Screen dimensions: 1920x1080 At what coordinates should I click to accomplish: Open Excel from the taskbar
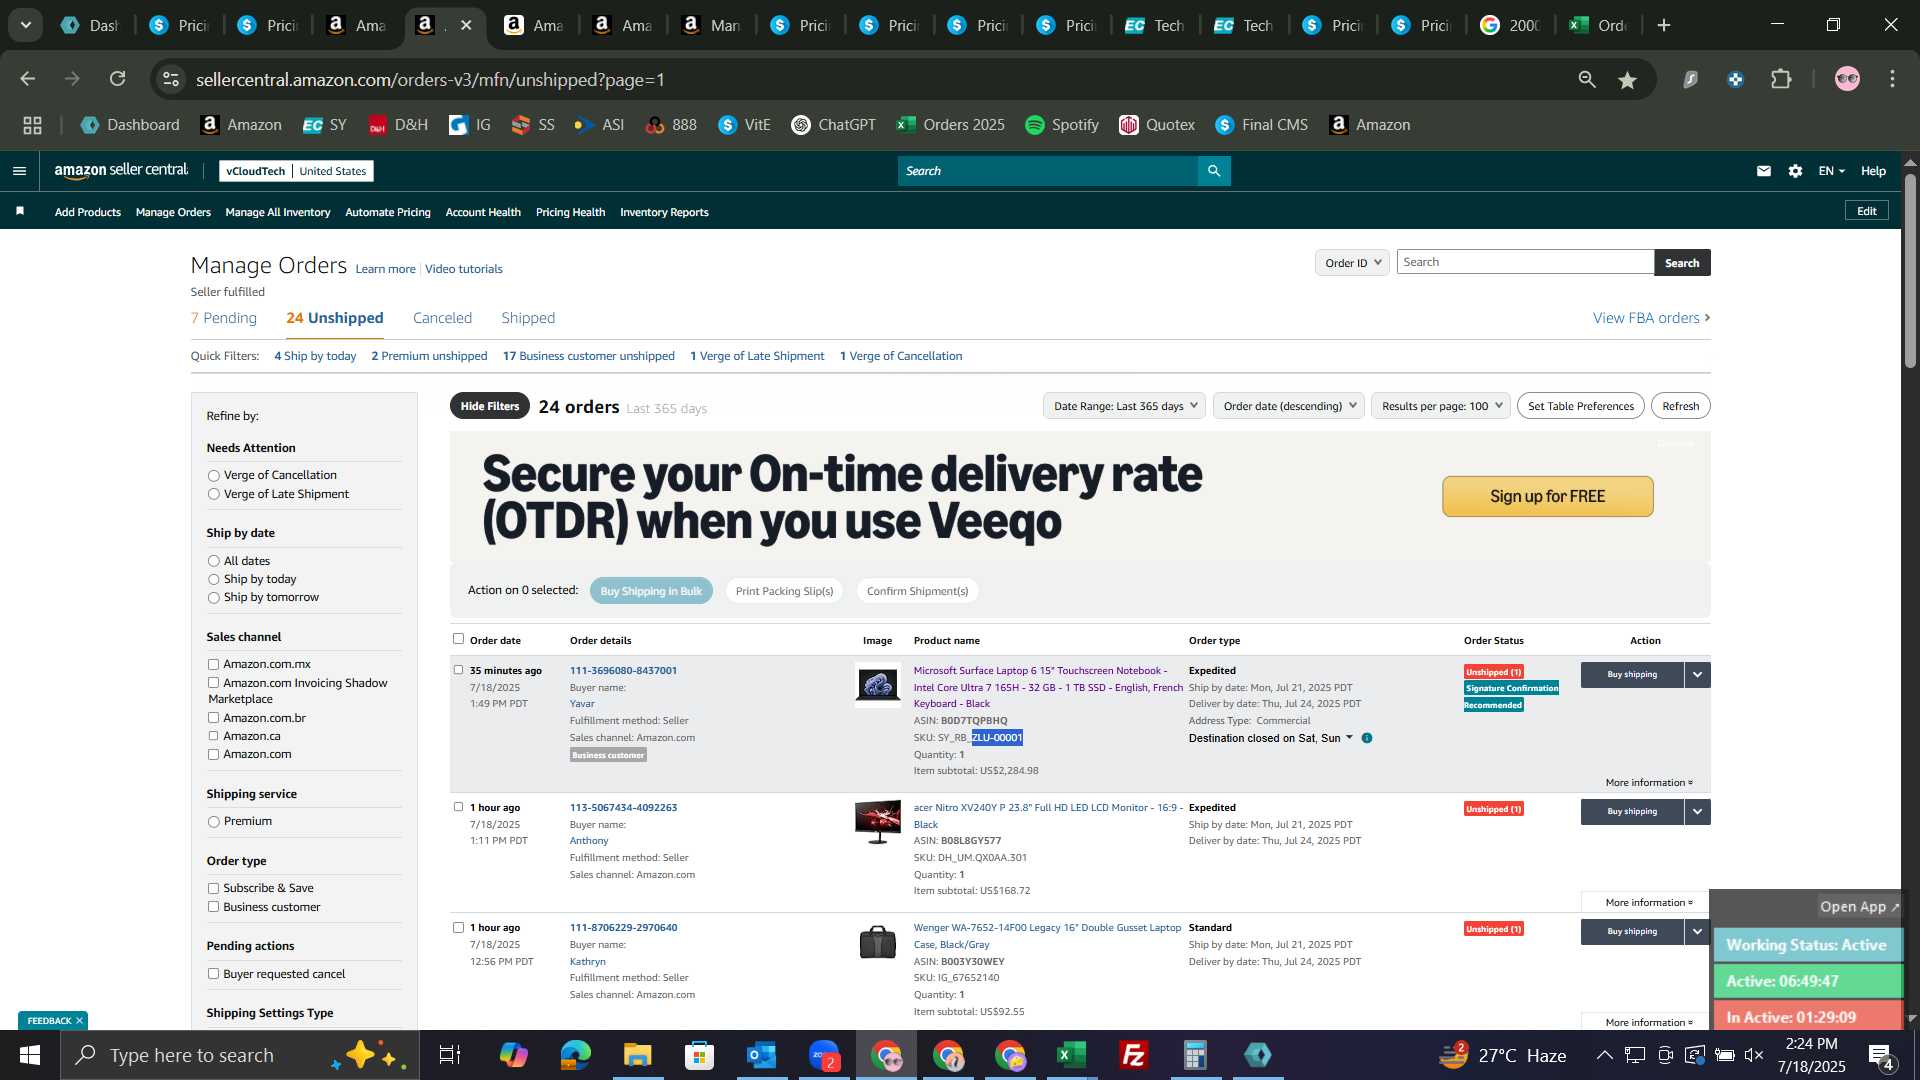pos(1071,1055)
